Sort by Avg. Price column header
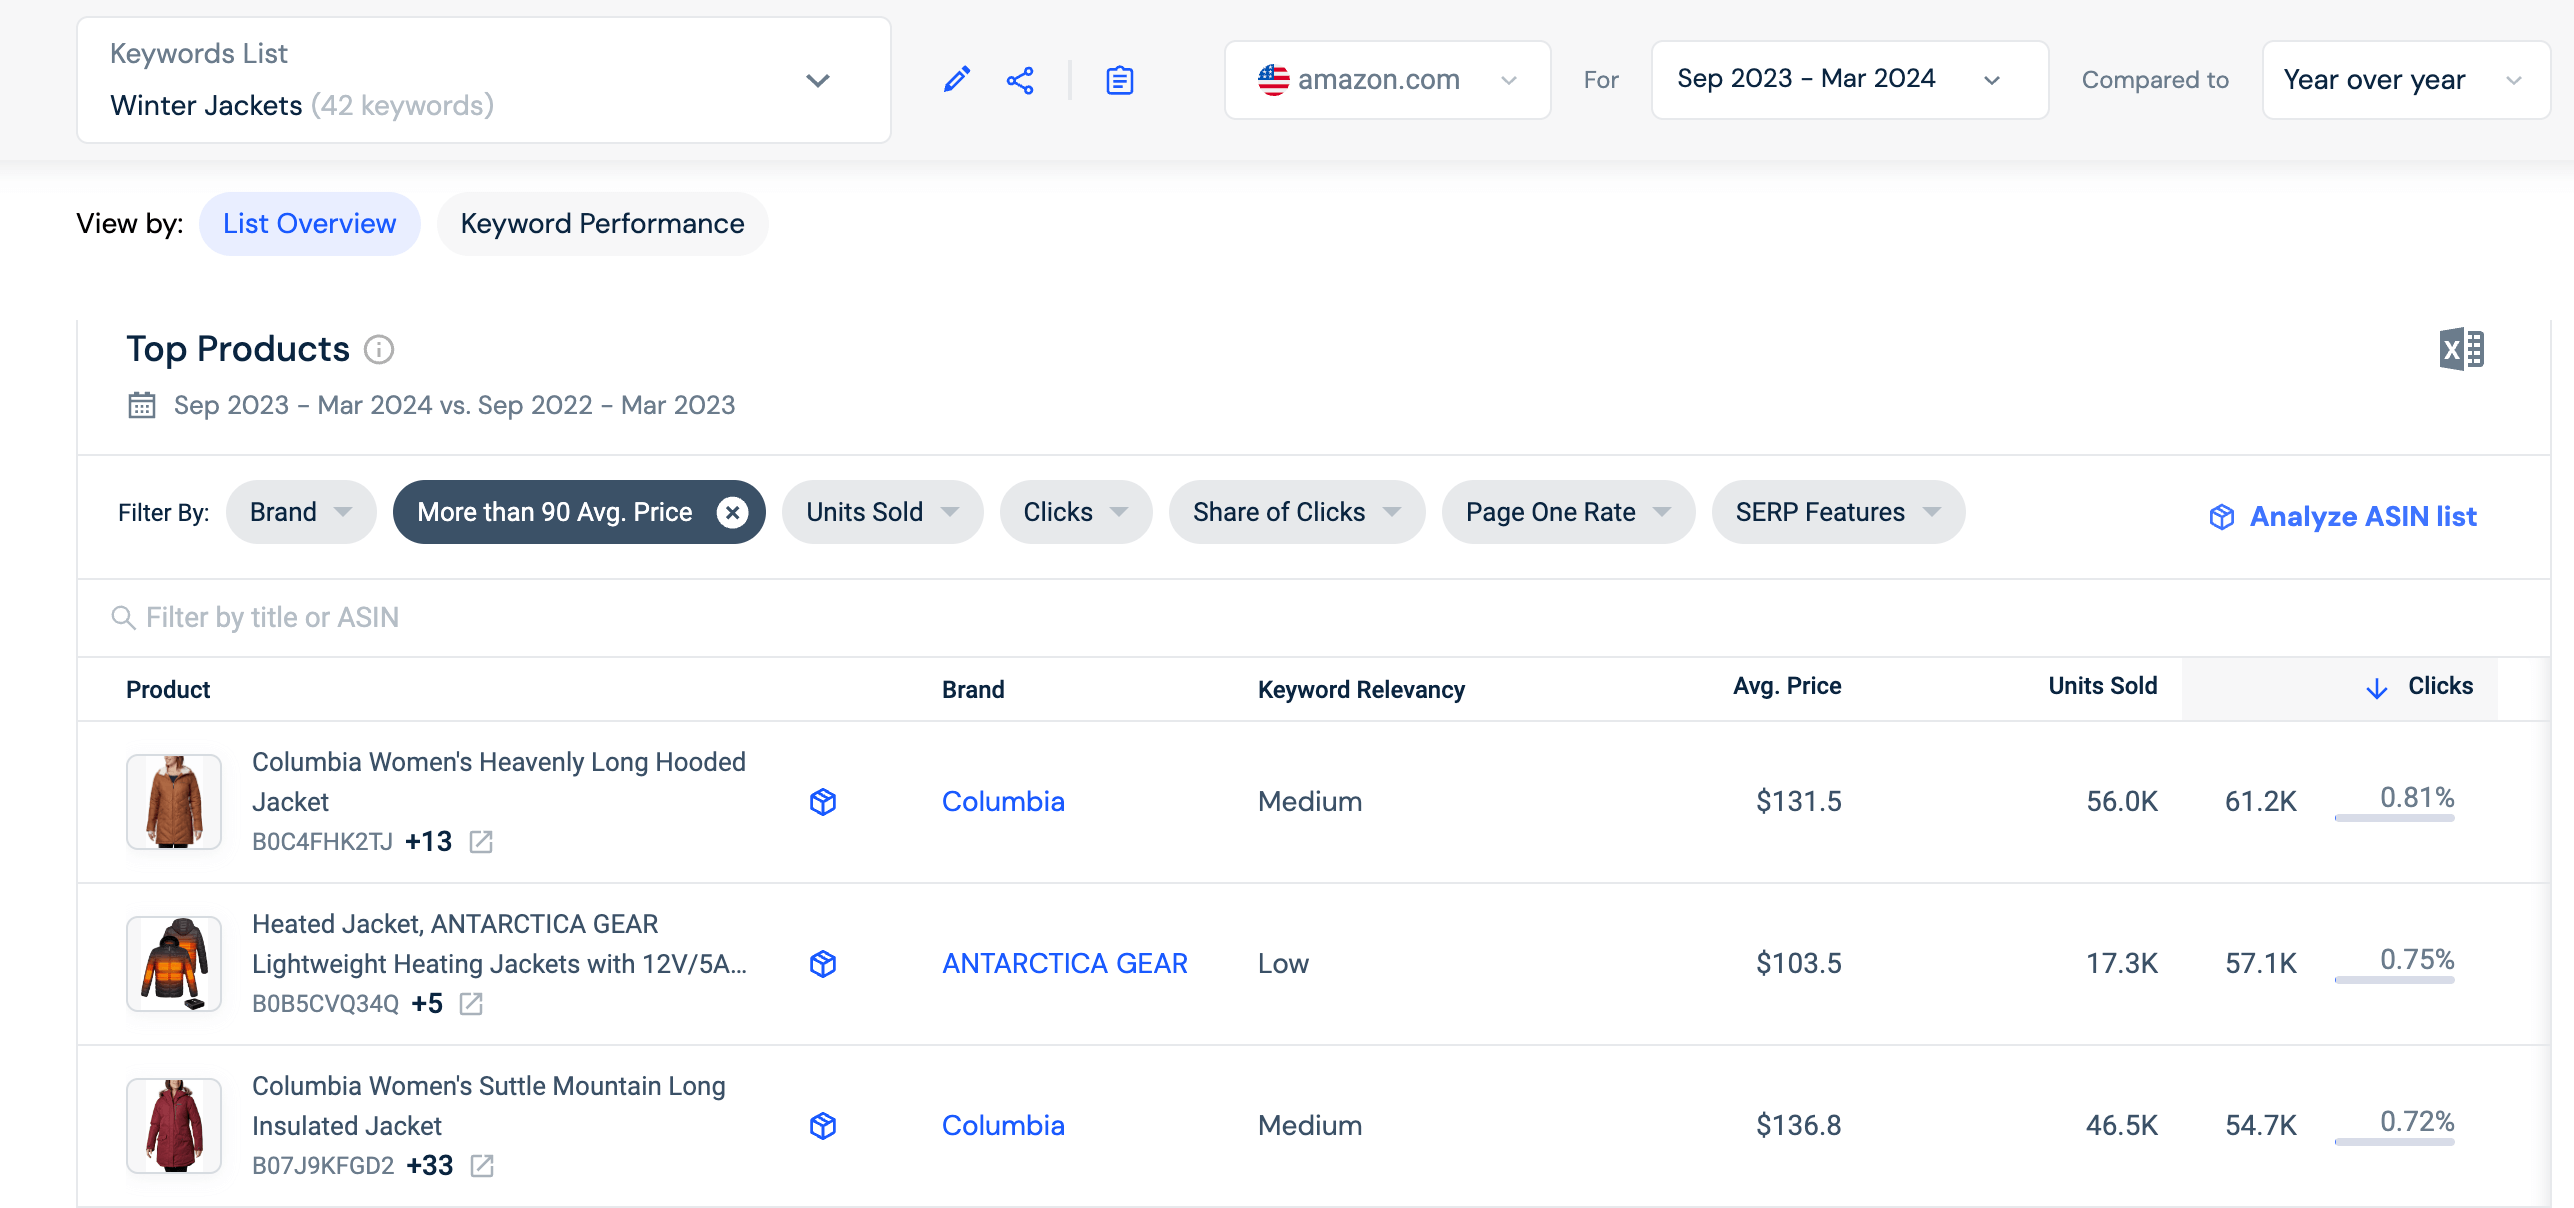The image size is (2574, 1208). point(1787,686)
